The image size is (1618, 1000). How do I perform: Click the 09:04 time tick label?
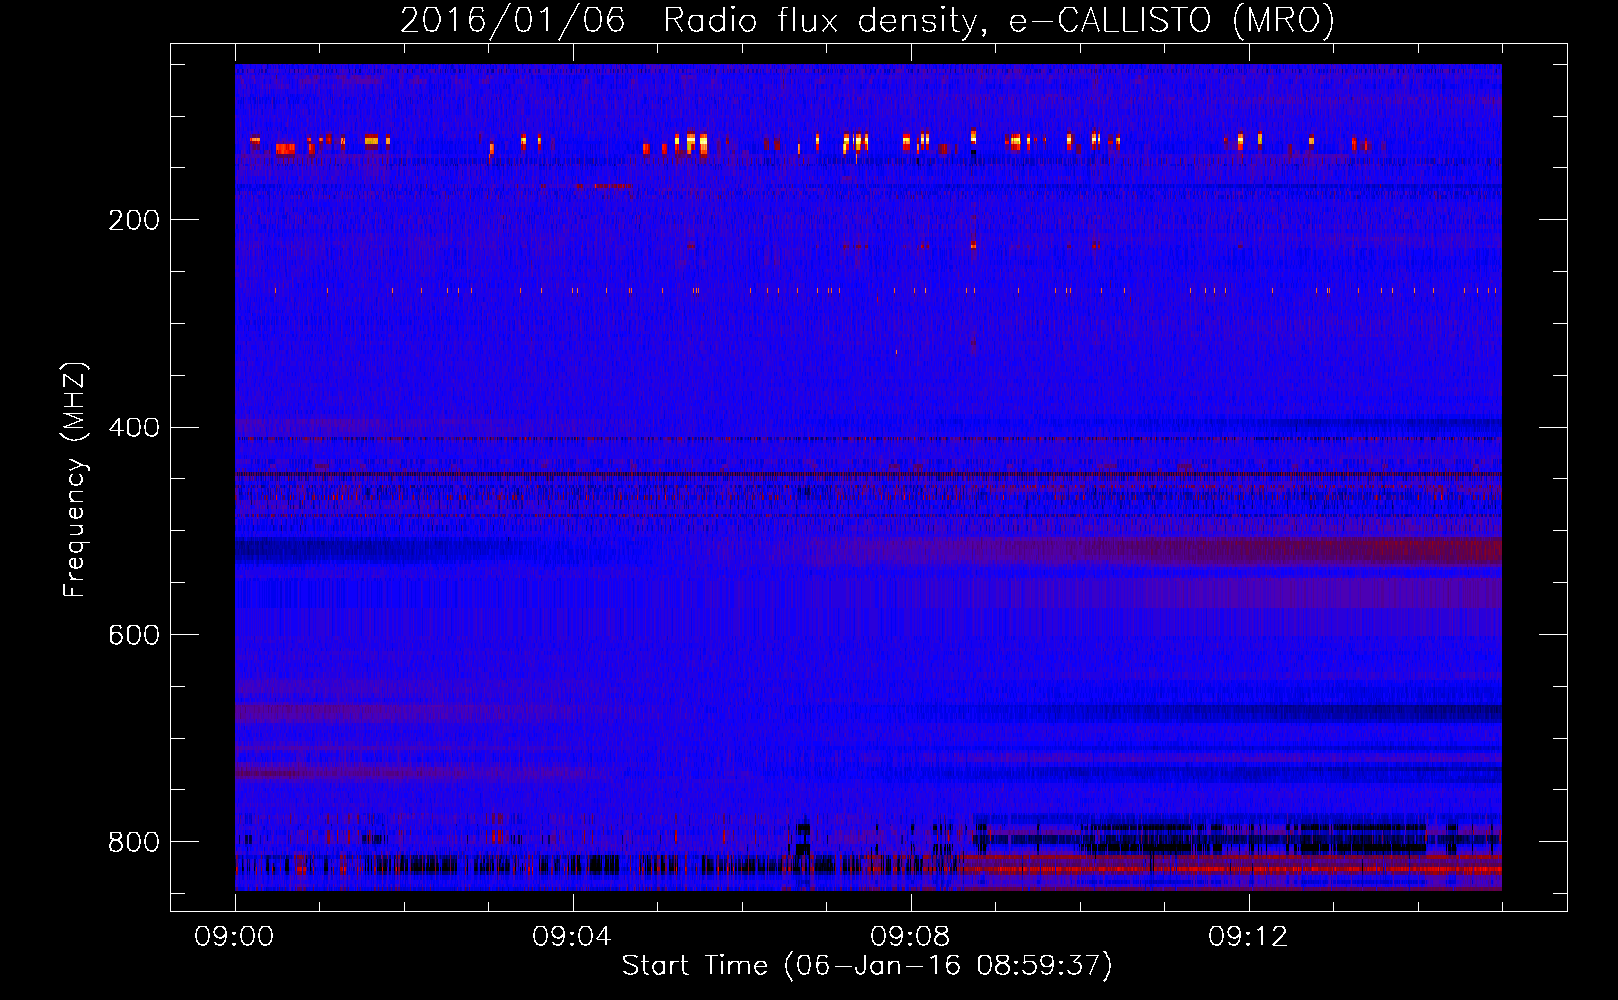[572, 937]
